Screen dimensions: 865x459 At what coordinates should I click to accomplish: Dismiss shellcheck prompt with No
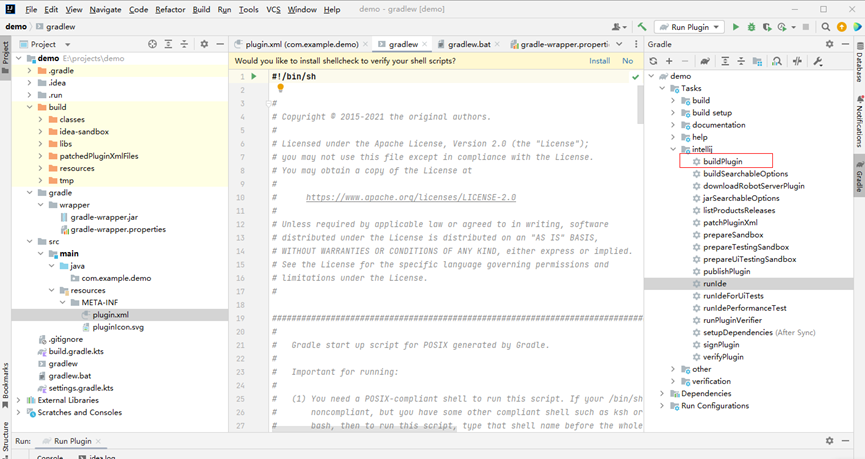[x=628, y=61]
